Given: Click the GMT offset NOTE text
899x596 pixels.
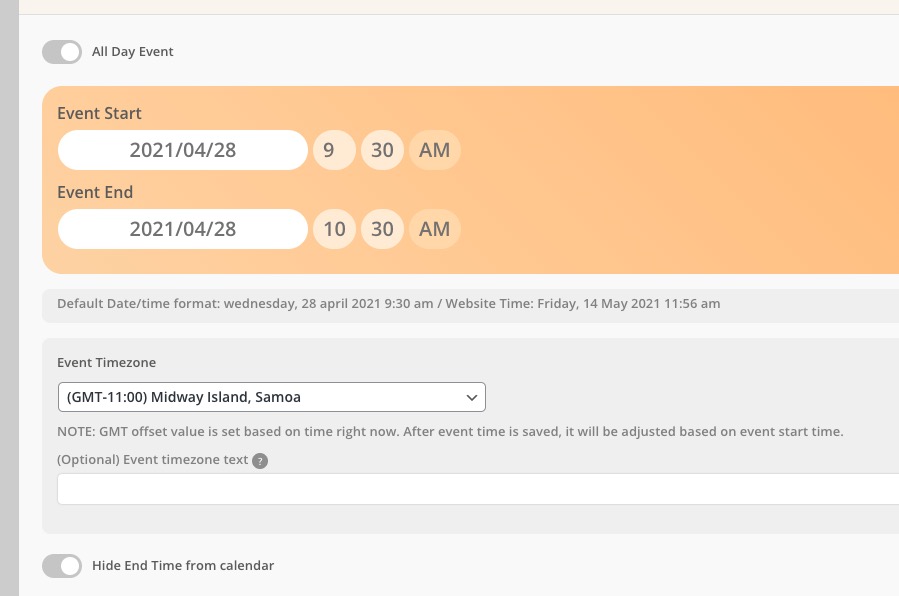Looking at the screenshot, I should [x=450, y=432].
